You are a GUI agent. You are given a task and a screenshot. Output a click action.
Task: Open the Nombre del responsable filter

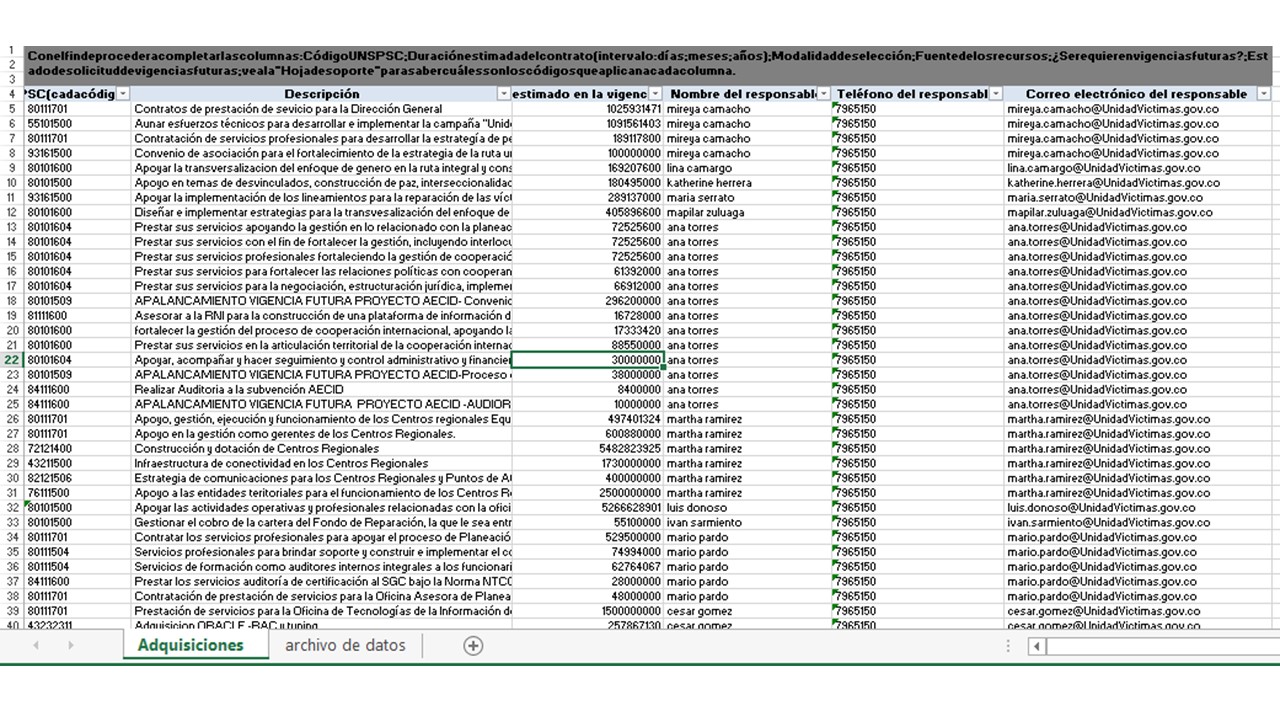point(824,94)
